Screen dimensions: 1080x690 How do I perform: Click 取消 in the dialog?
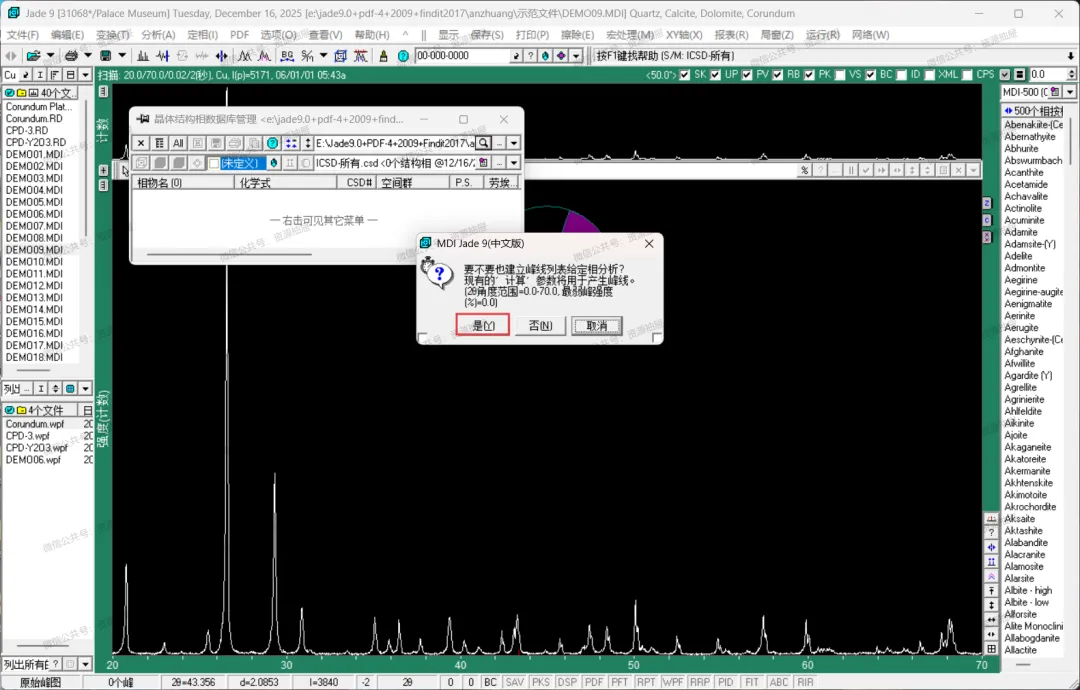pyautogui.click(x=596, y=325)
